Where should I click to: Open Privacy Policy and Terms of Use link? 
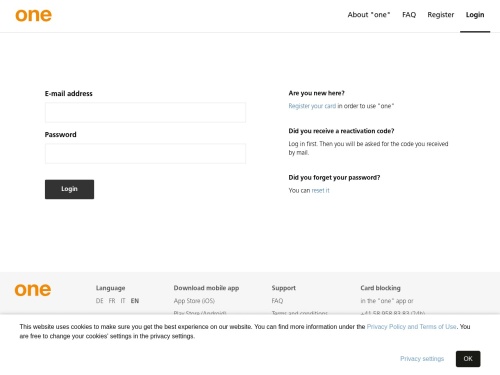tap(411, 327)
